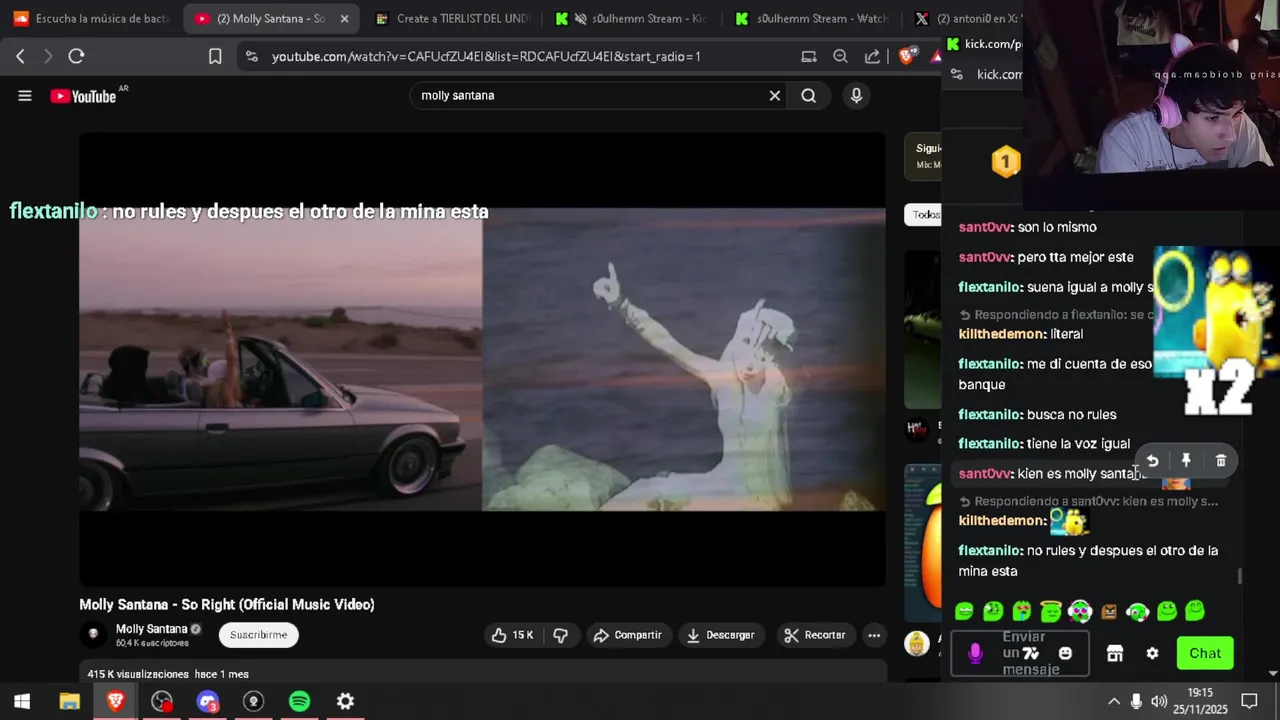This screenshot has height=720, width=1280.
Task: Click the YouTube search magnifier button
Action: [809, 96]
